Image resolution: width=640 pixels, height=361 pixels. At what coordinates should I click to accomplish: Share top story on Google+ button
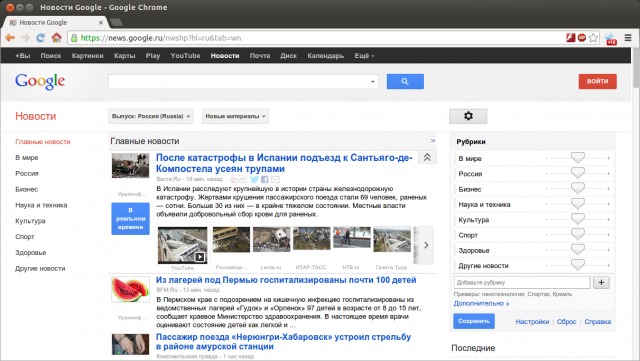pos(238,179)
